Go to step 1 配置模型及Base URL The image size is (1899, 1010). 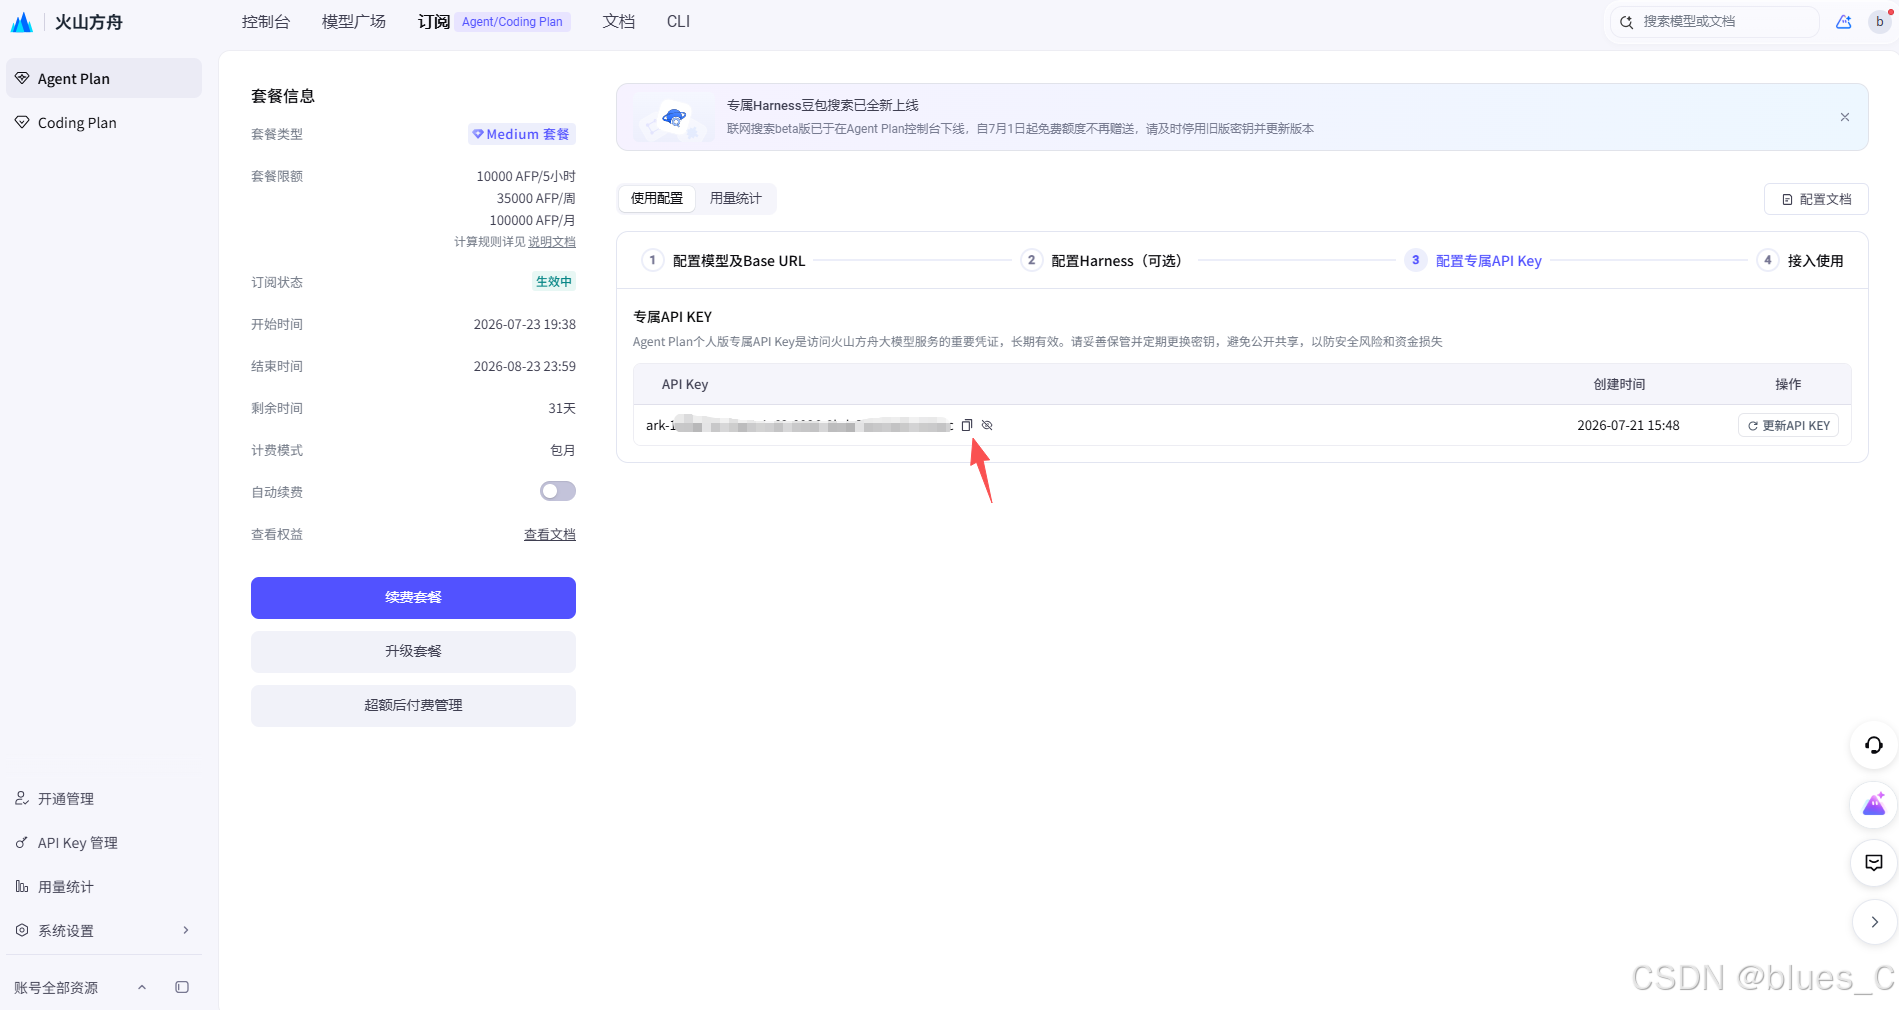[x=724, y=260]
